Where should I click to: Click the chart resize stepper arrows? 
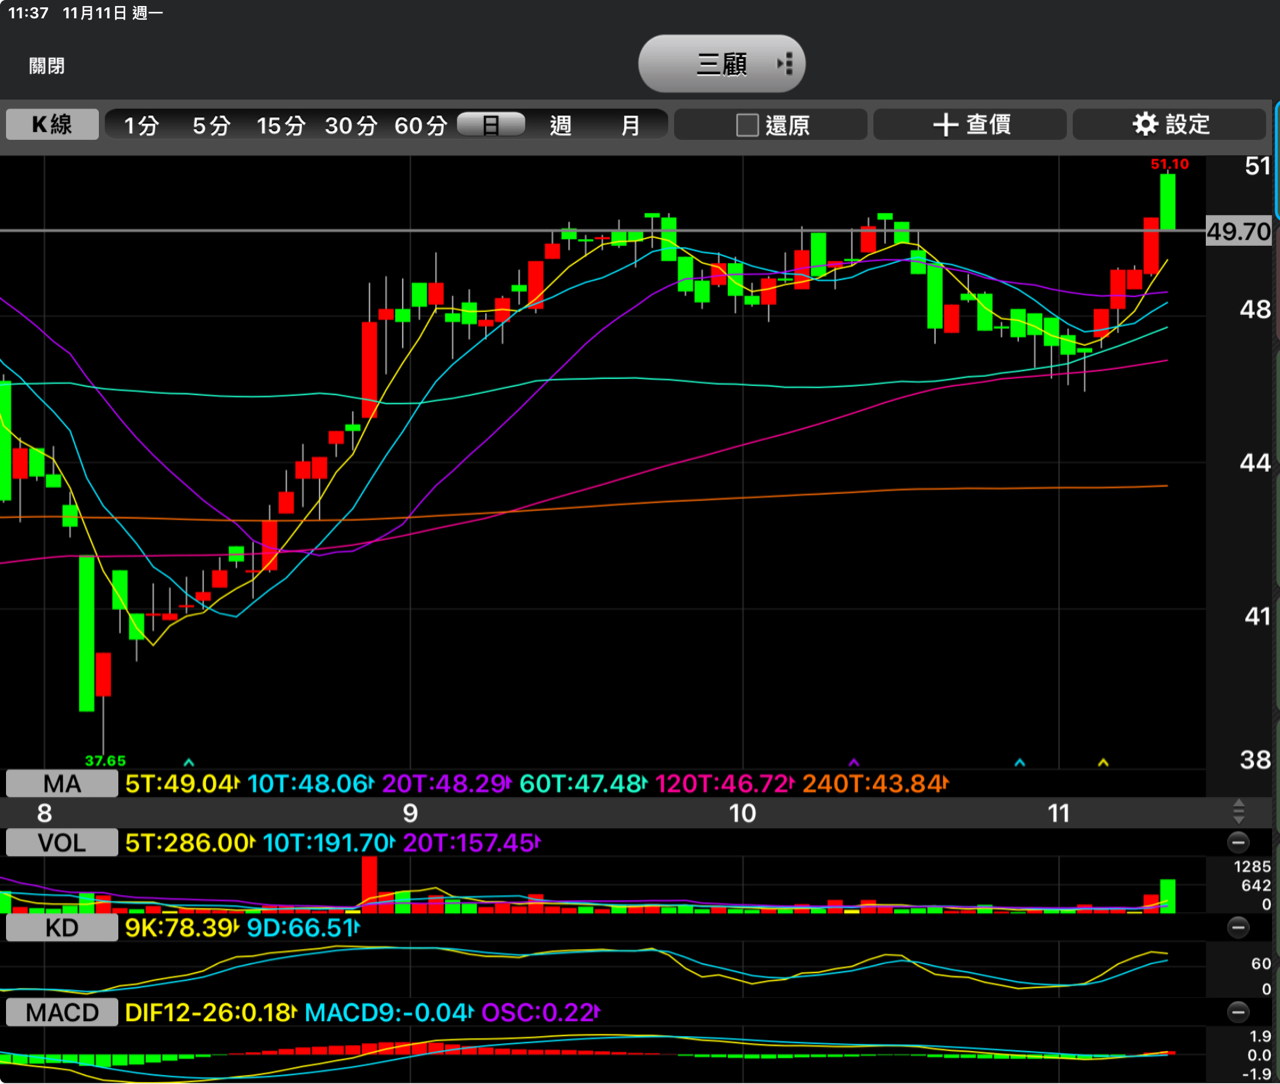tap(1238, 811)
